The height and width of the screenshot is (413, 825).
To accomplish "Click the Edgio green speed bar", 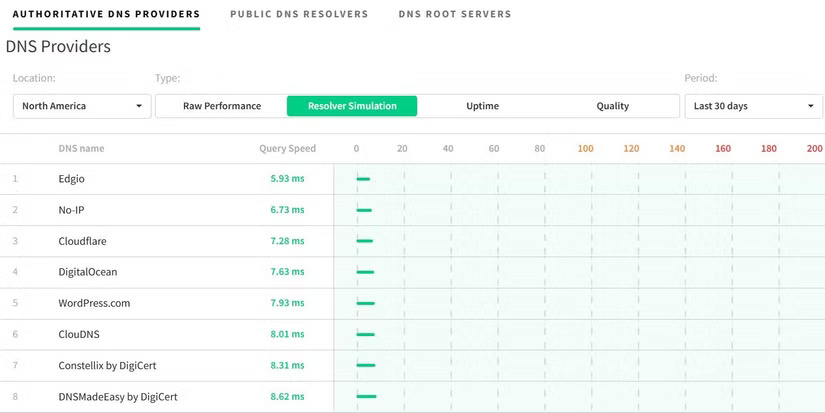I will (363, 179).
